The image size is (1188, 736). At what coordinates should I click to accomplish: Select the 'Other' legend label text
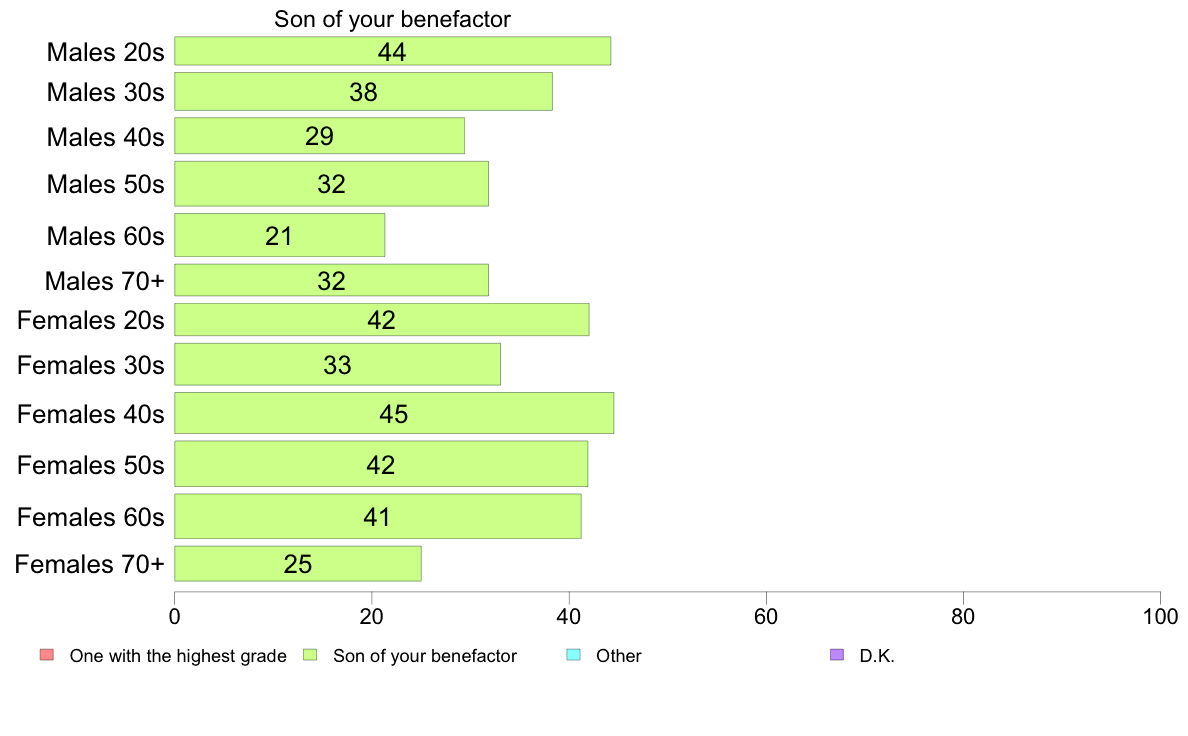point(618,656)
